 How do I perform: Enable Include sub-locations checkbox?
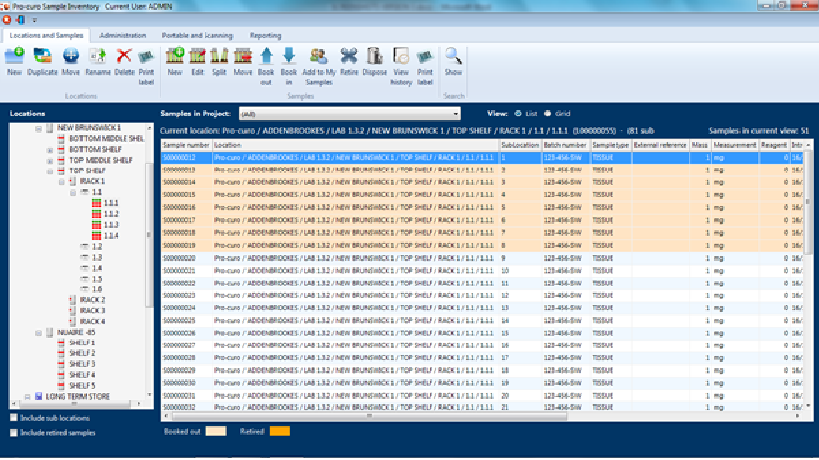pos(13,418)
